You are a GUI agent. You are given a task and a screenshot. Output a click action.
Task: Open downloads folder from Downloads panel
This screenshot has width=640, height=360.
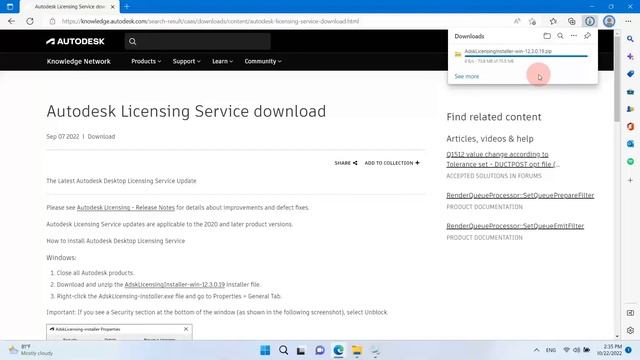coord(547,36)
